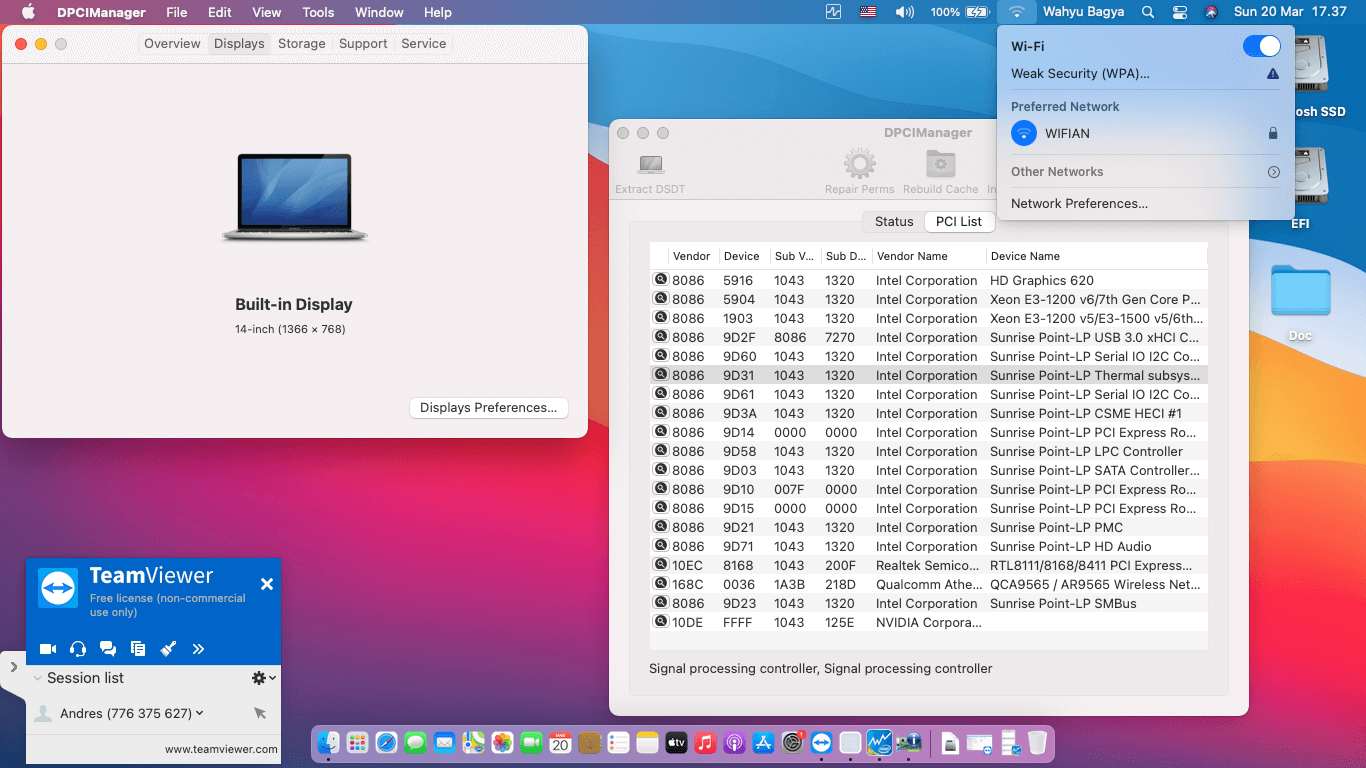Click the www.teamviewer.com link

tap(221, 749)
